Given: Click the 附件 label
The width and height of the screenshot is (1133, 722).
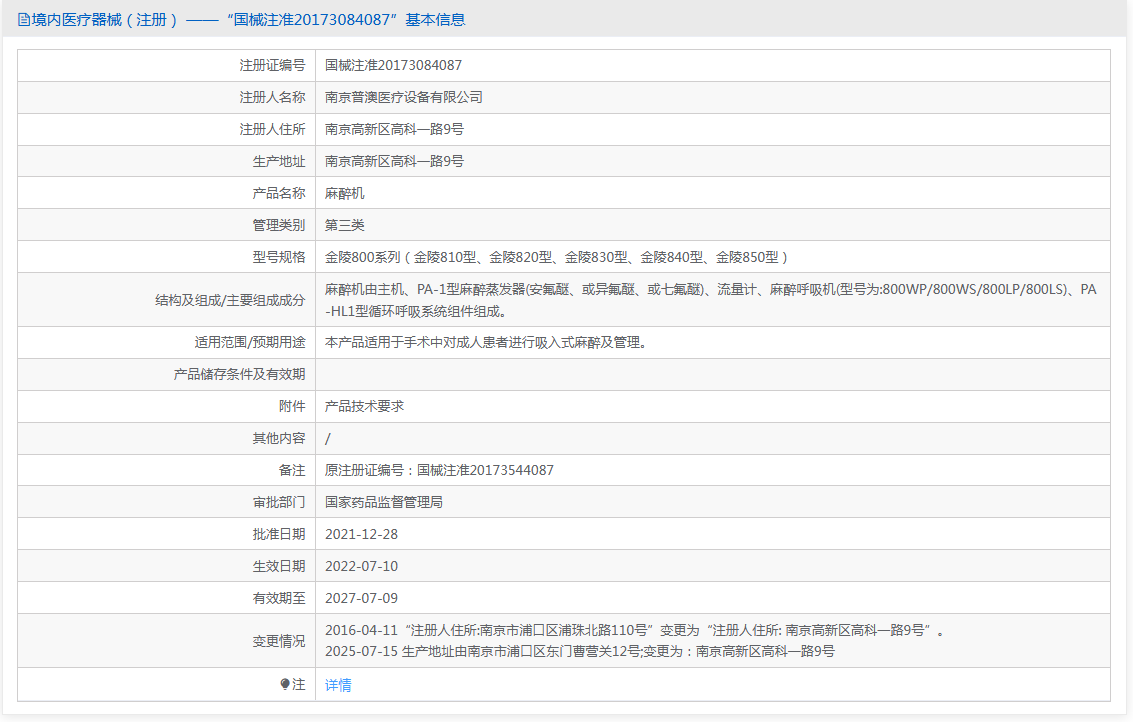Looking at the screenshot, I should [292, 406].
